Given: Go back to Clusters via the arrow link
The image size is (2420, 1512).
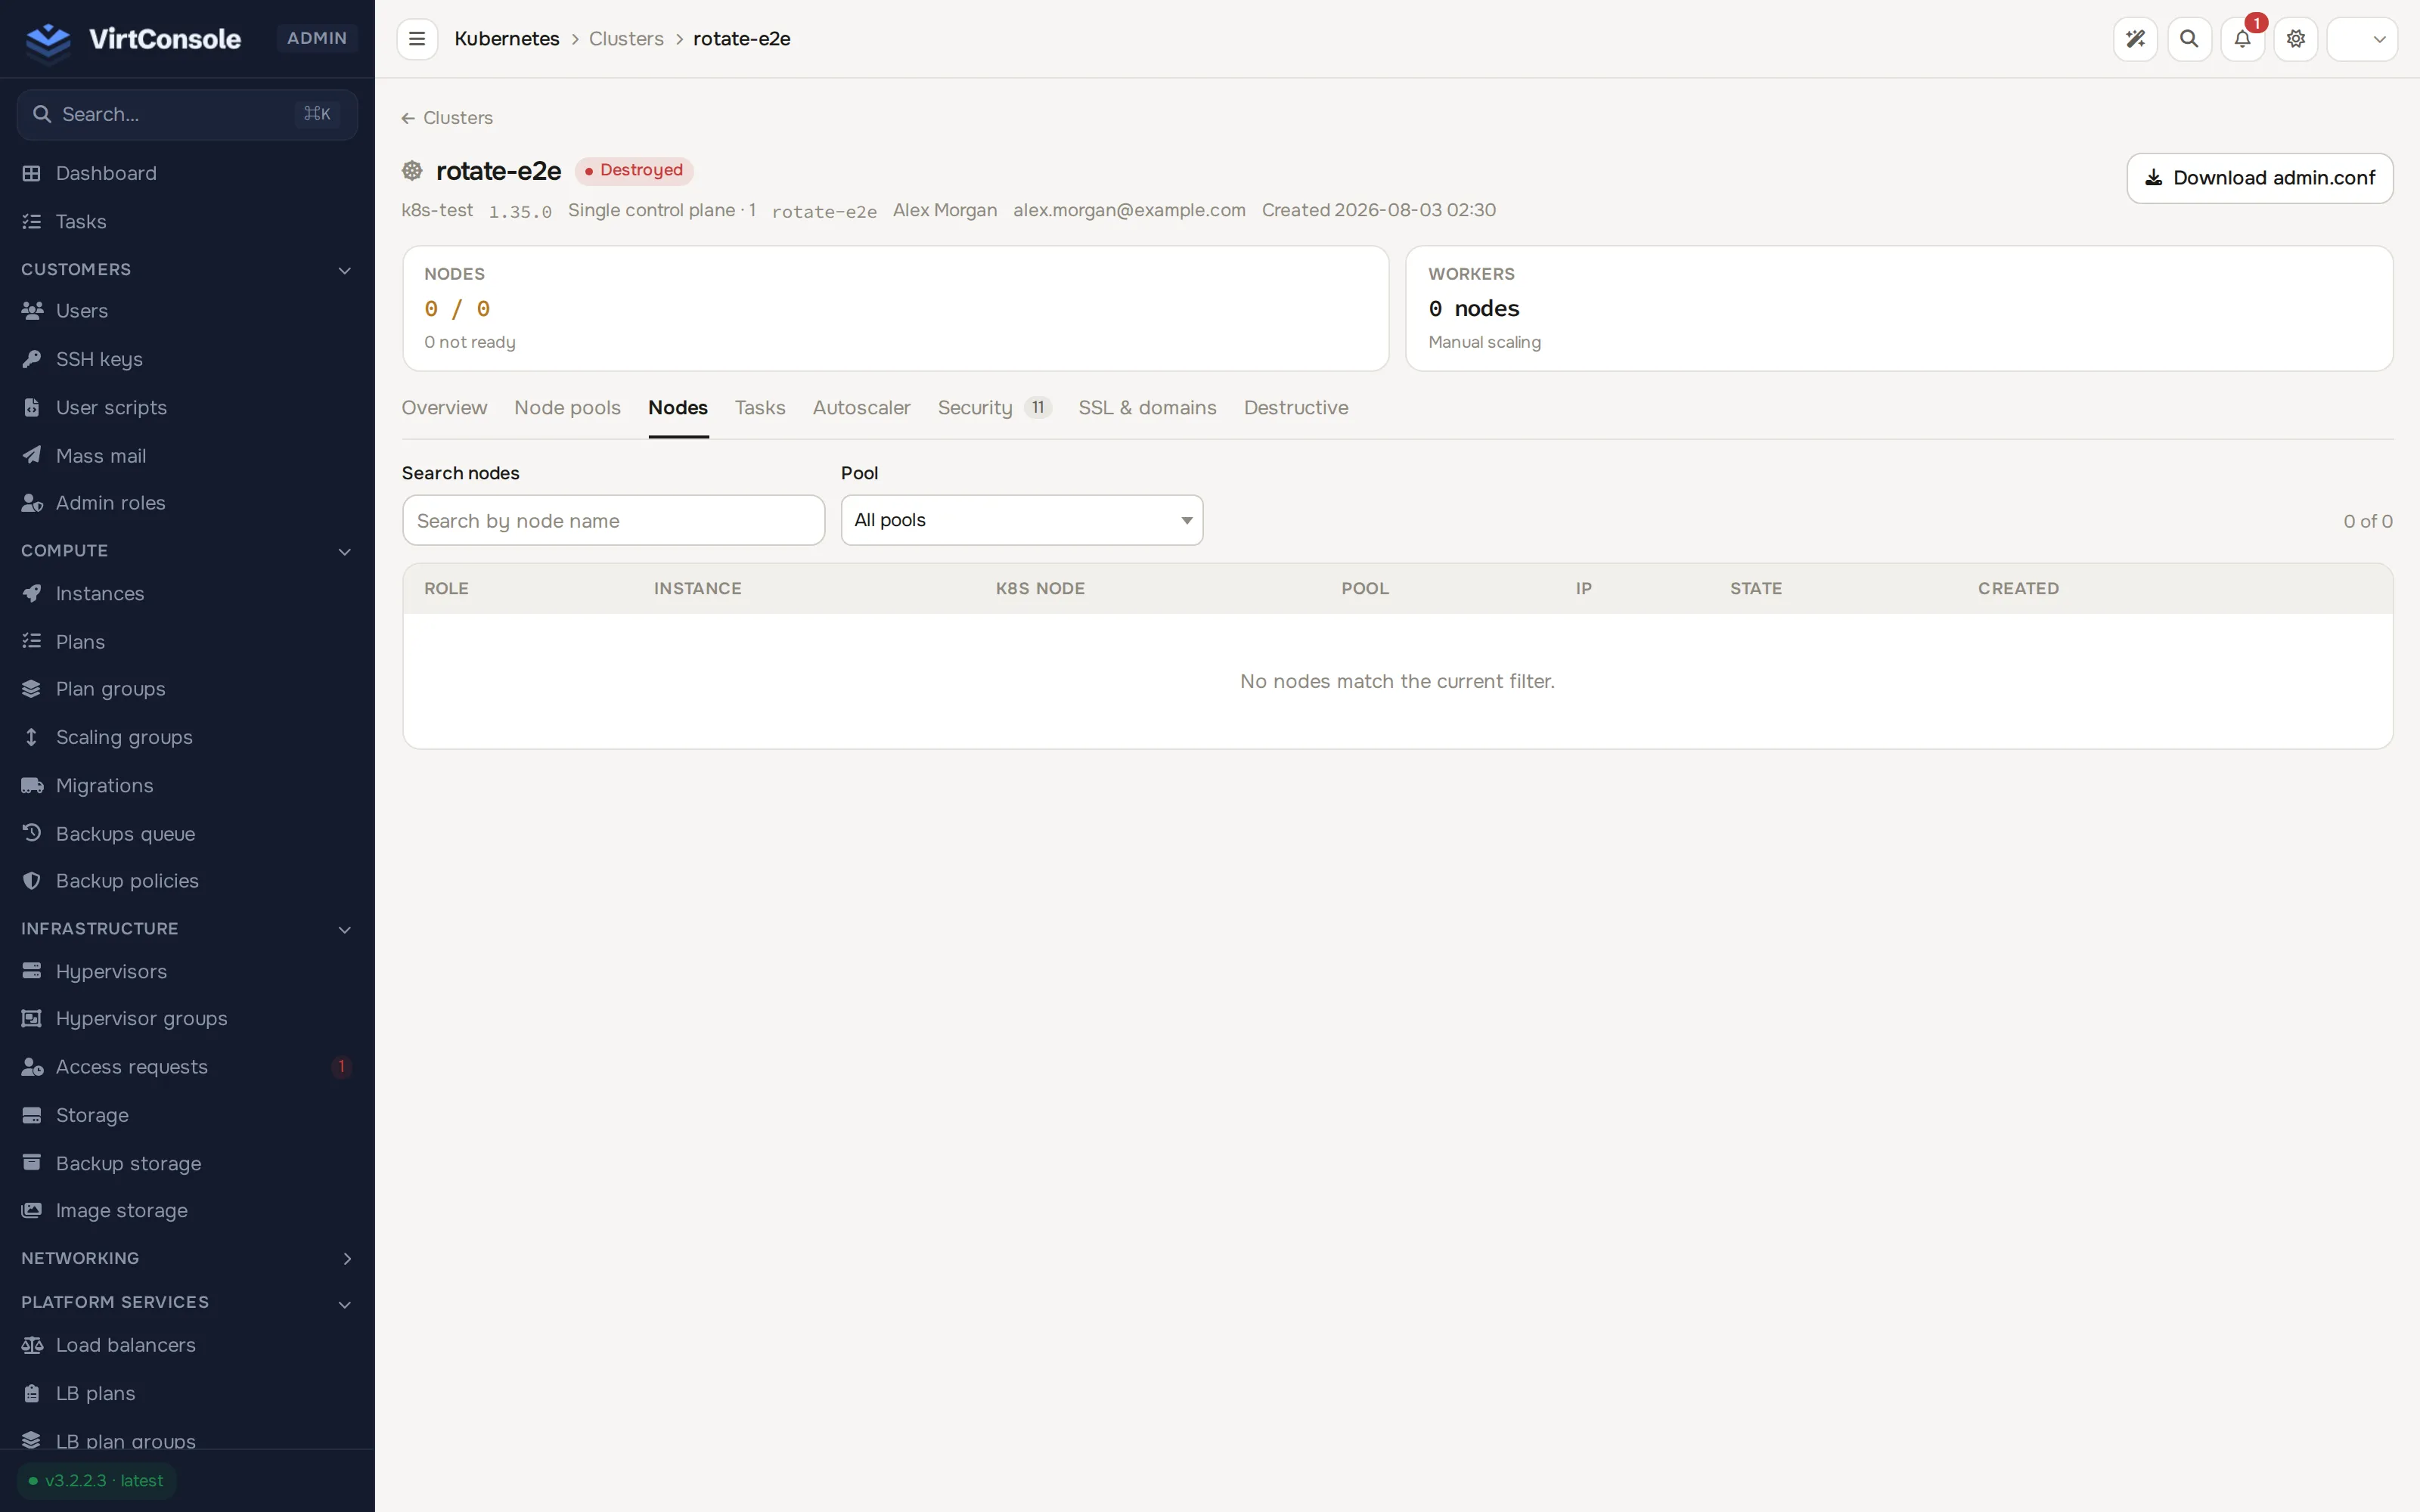Looking at the screenshot, I should pos(447,118).
